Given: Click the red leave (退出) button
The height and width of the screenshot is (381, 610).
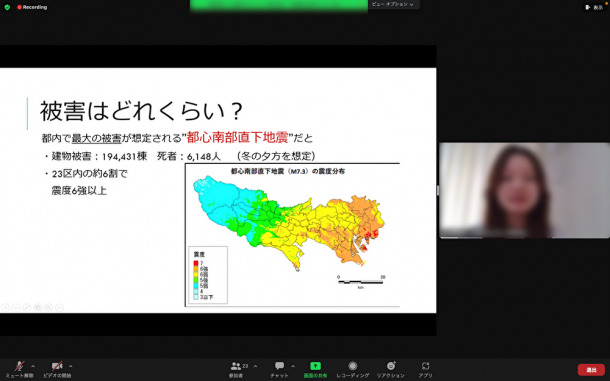Looking at the screenshot, I should (x=591, y=370).
